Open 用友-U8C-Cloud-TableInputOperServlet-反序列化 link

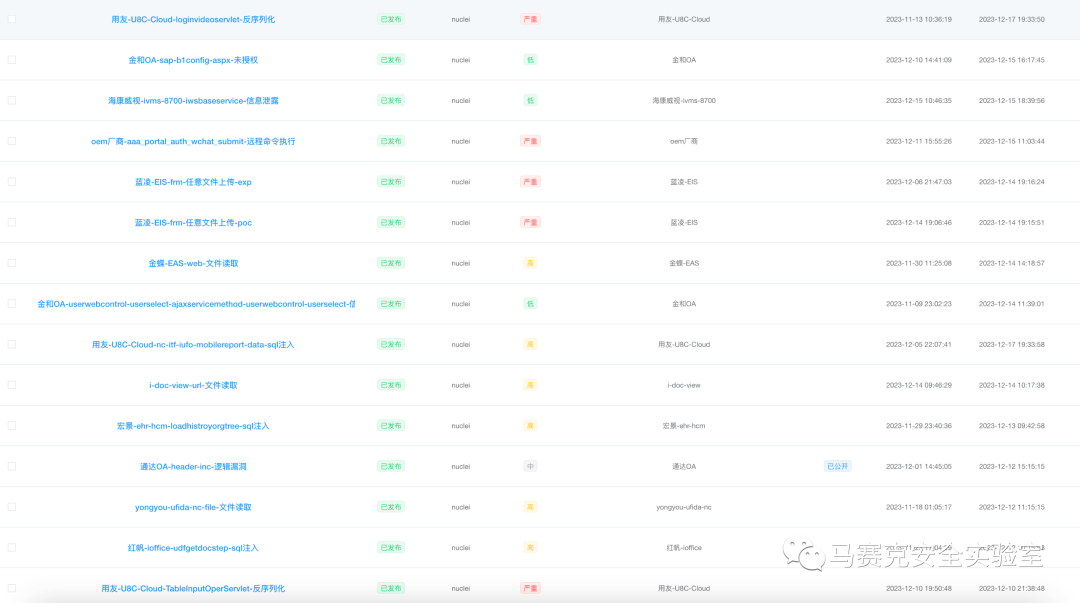(x=193, y=589)
